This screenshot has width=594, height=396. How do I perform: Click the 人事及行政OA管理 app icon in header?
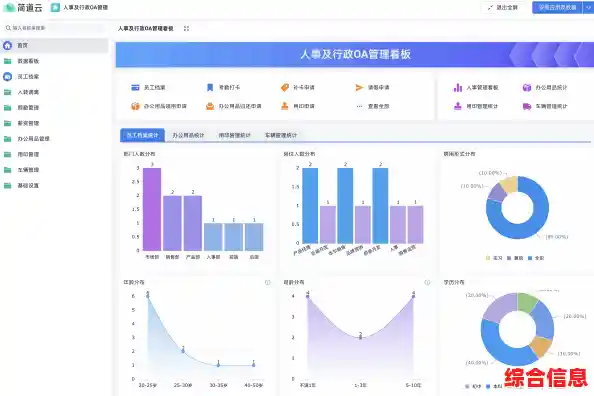[x=55, y=7]
